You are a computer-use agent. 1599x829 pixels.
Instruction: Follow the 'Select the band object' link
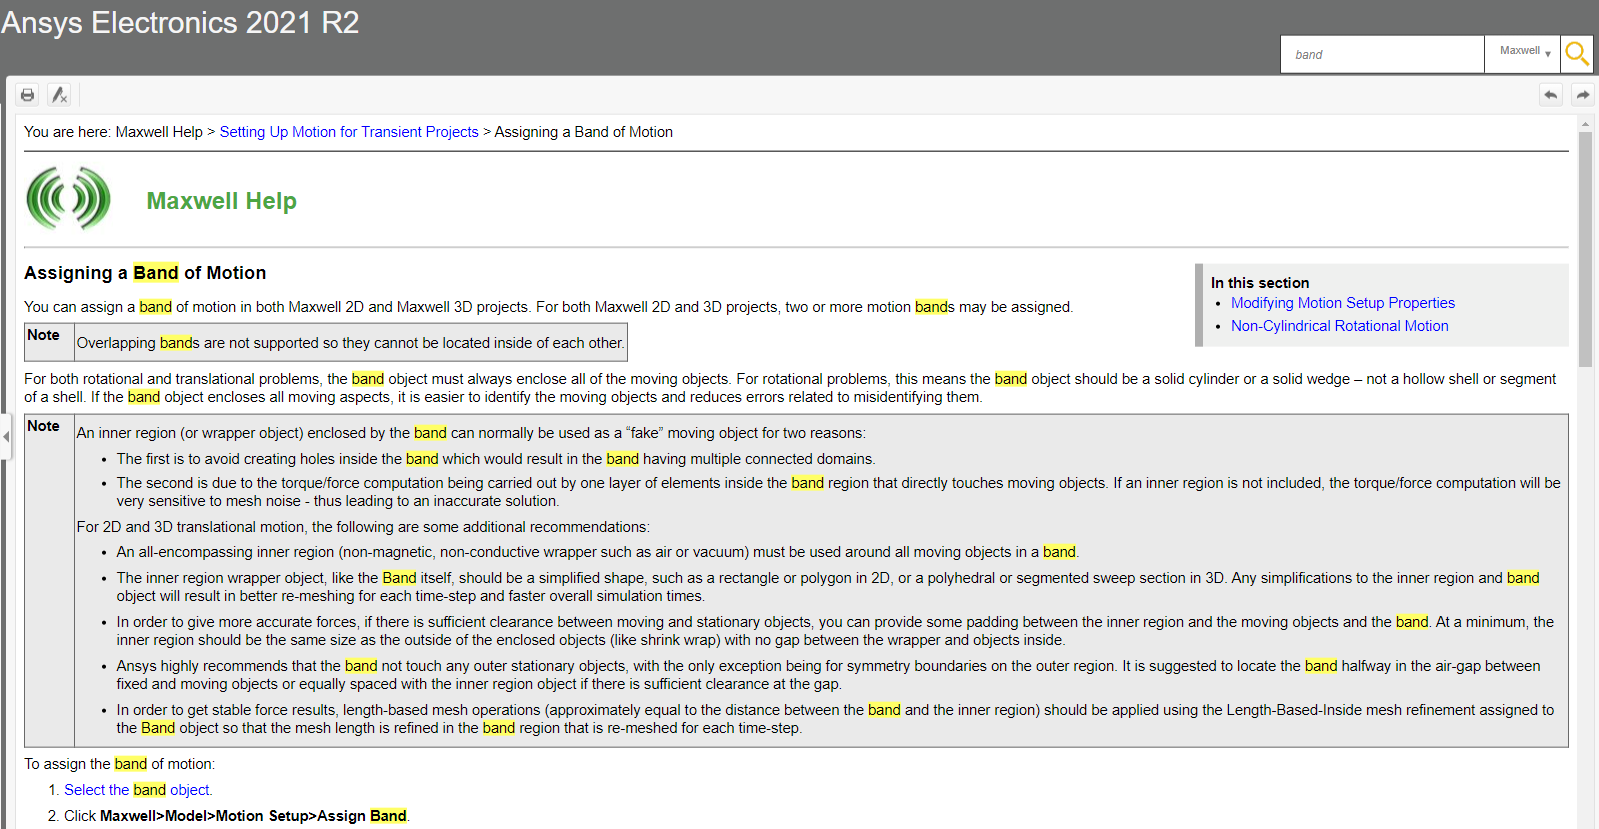[x=137, y=790]
